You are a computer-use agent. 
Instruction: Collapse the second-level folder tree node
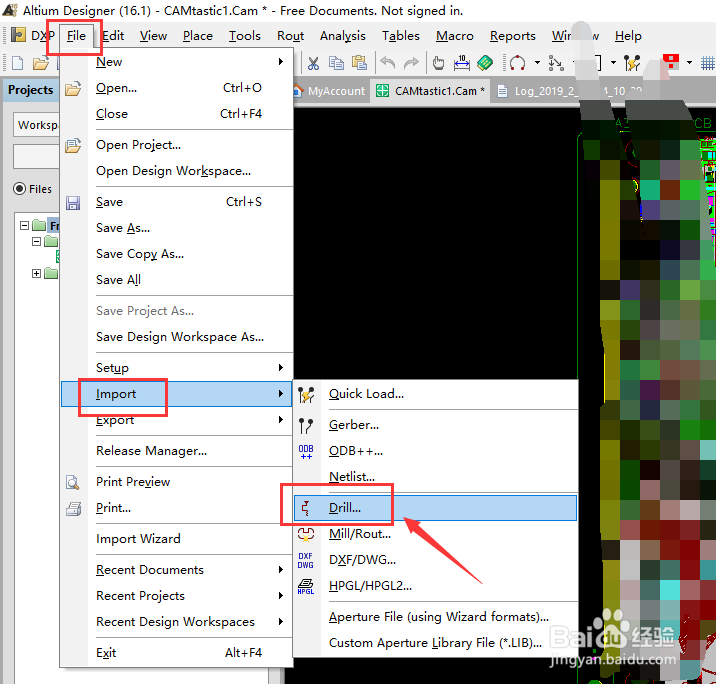(x=37, y=241)
